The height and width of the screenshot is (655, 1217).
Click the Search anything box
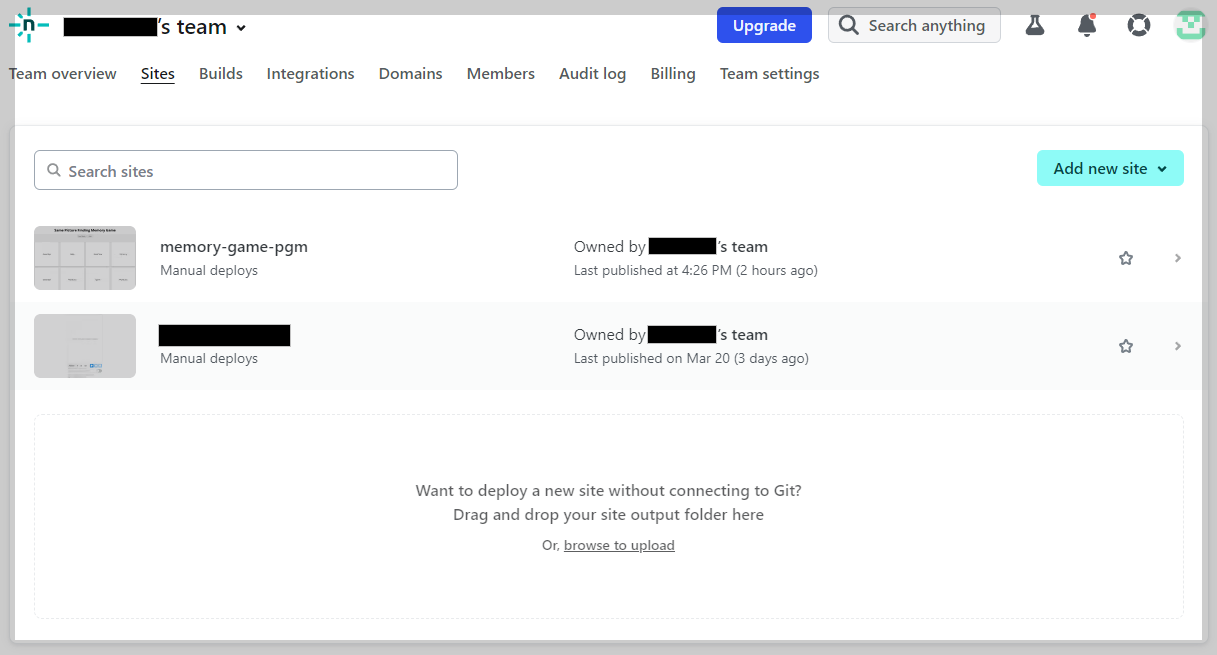(914, 25)
